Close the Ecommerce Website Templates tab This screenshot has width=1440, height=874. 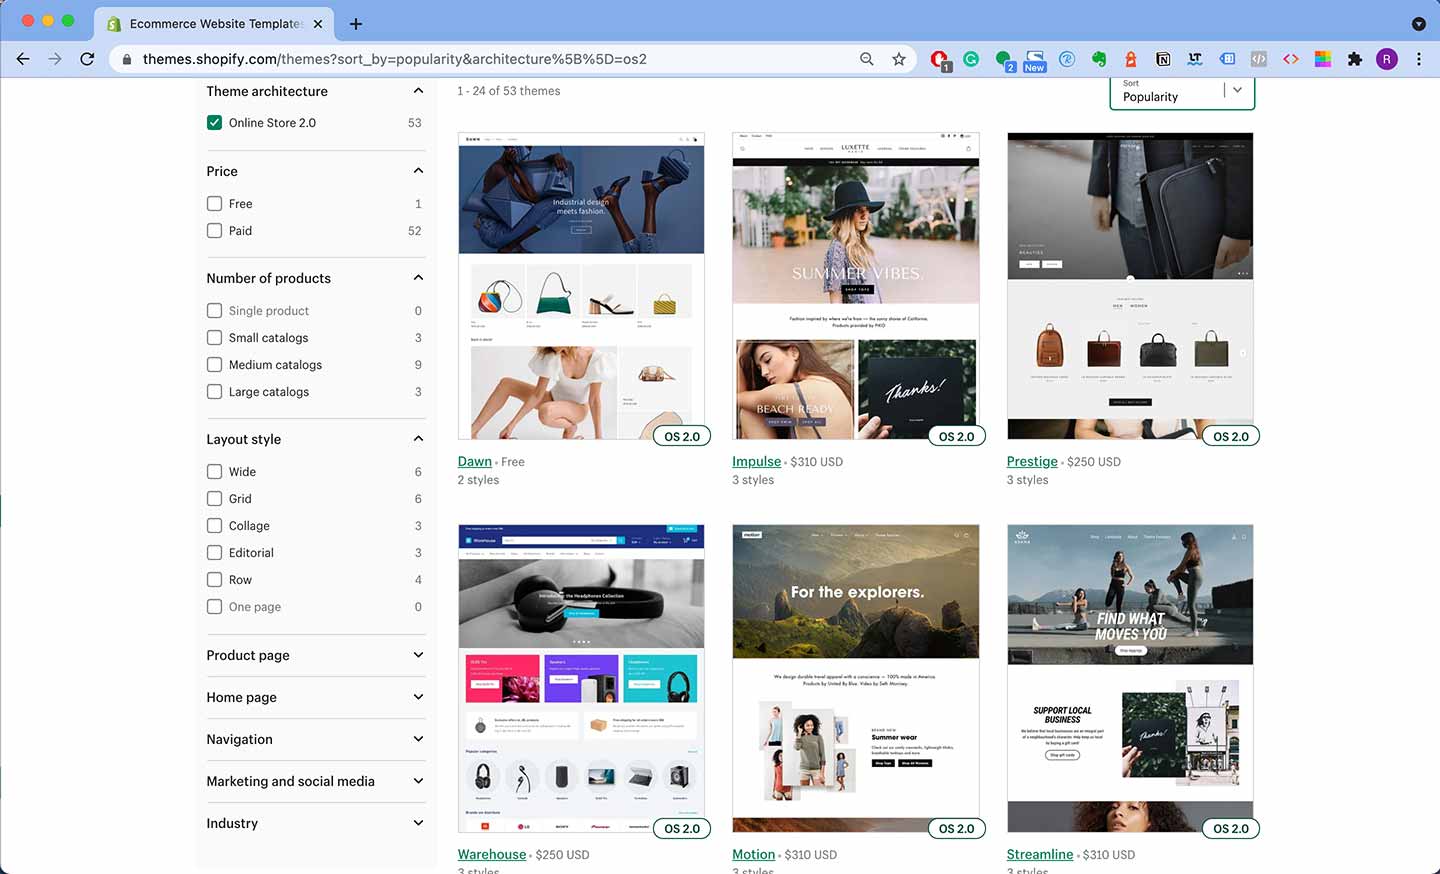pos(318,23)
